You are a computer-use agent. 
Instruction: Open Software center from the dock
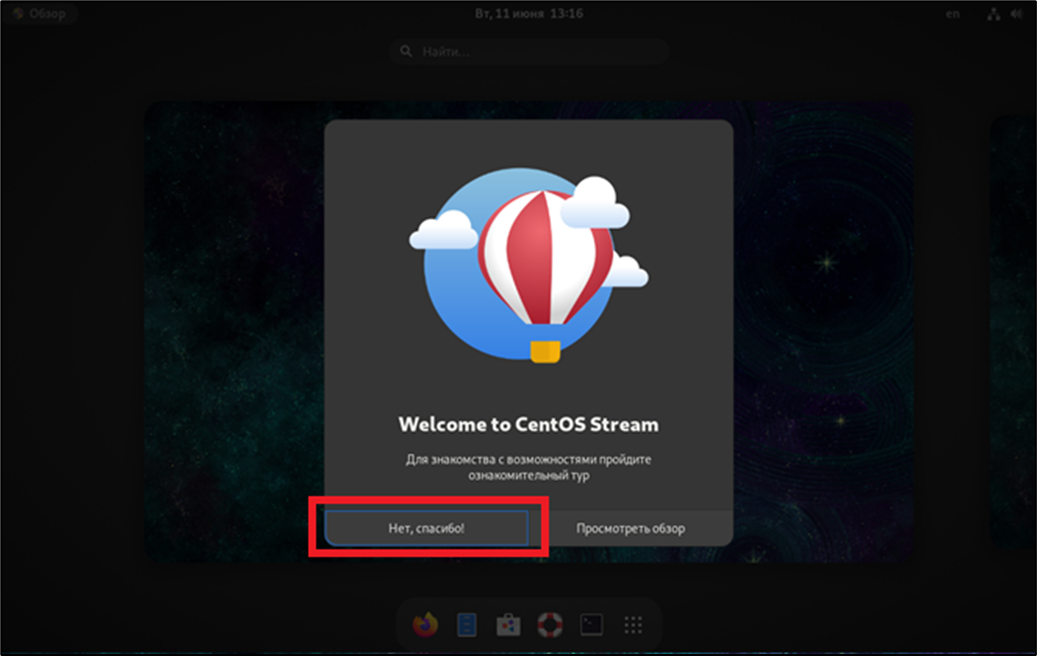click(x=509, y=624)
